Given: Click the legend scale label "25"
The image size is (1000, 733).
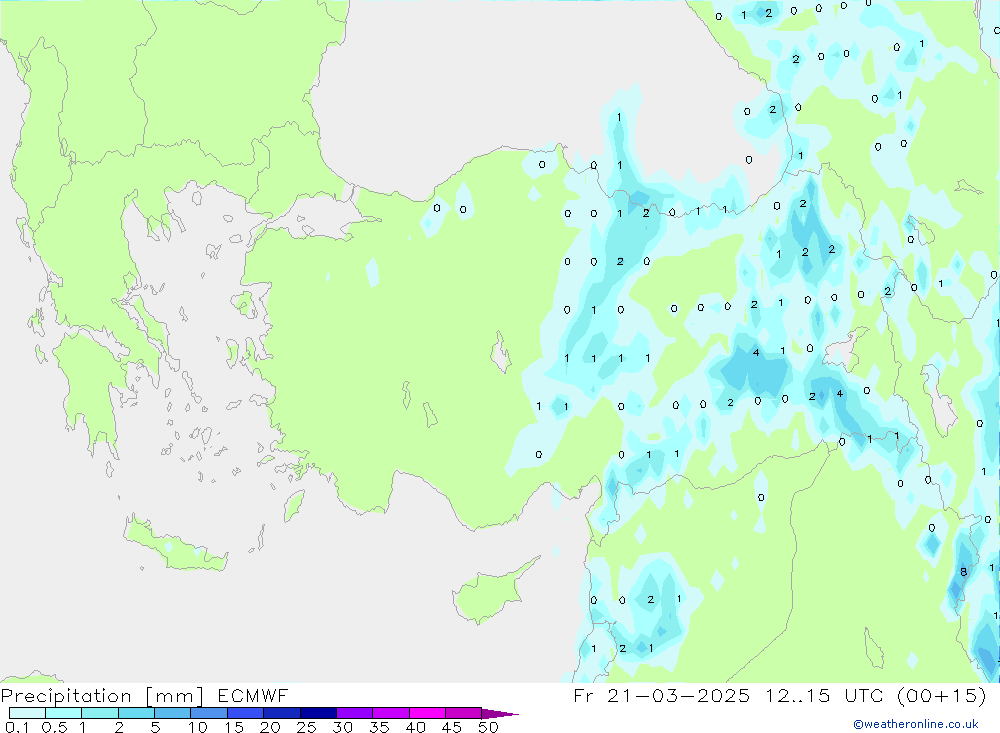Looking at the screenshot, I should [307, 727].
